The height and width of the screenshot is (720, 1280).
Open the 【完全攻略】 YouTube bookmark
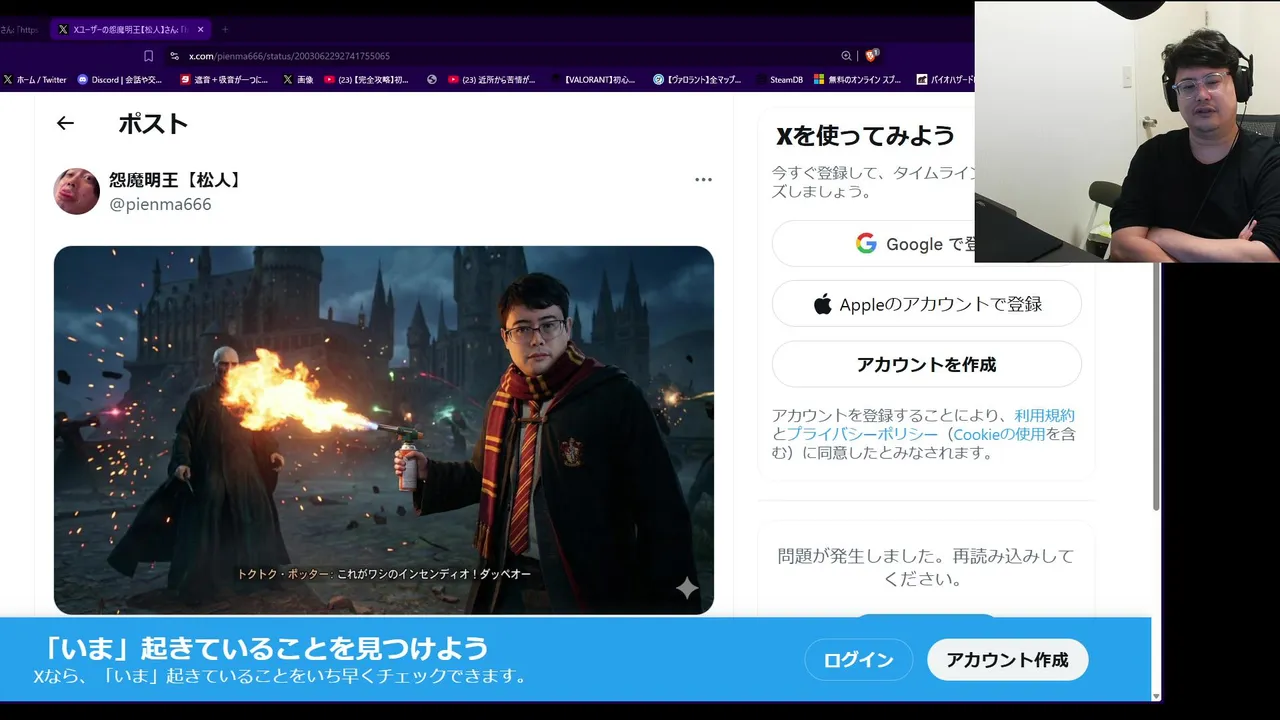tap(366, 80)
